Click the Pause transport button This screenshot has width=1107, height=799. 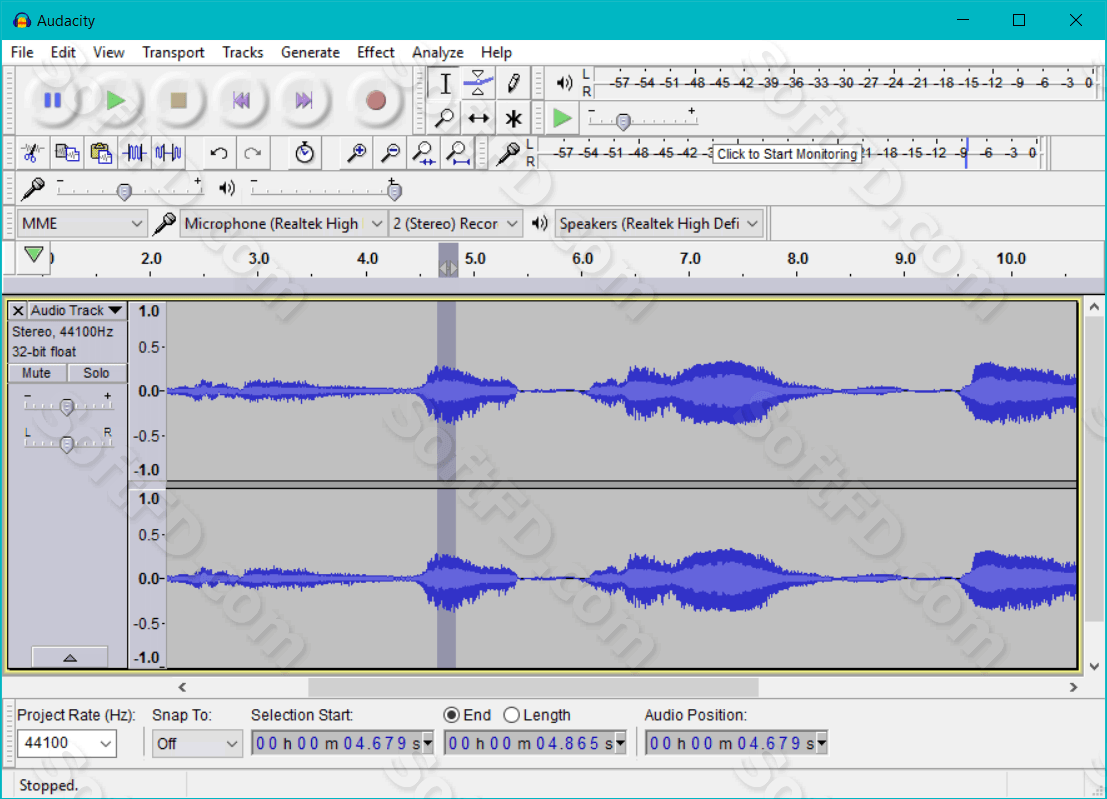coord(53,100)
